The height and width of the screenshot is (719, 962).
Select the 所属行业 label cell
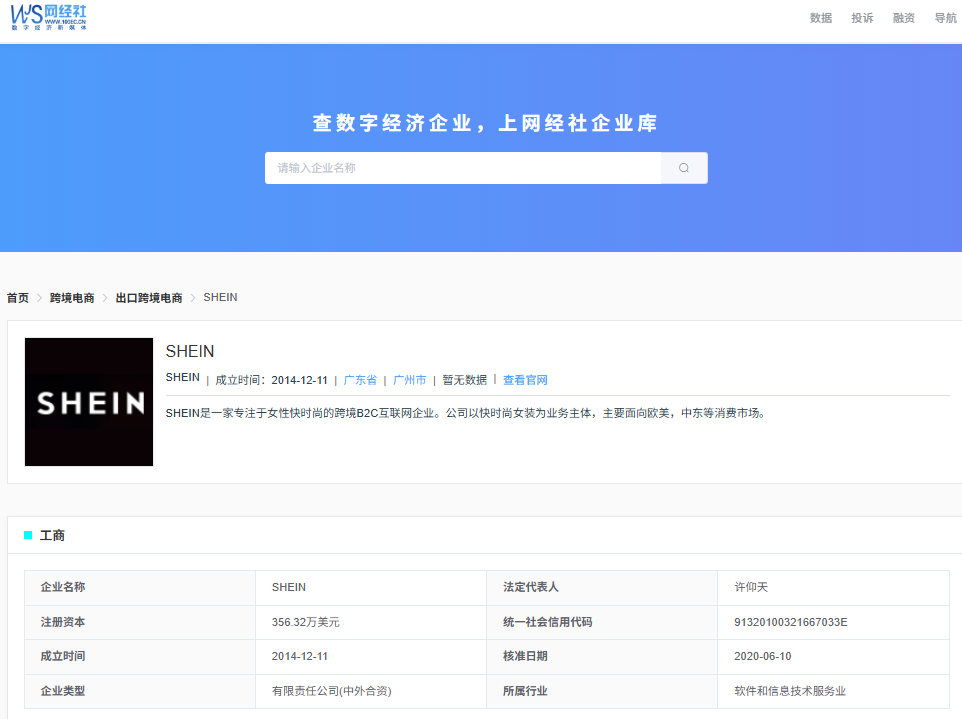[x=602, y=691]
